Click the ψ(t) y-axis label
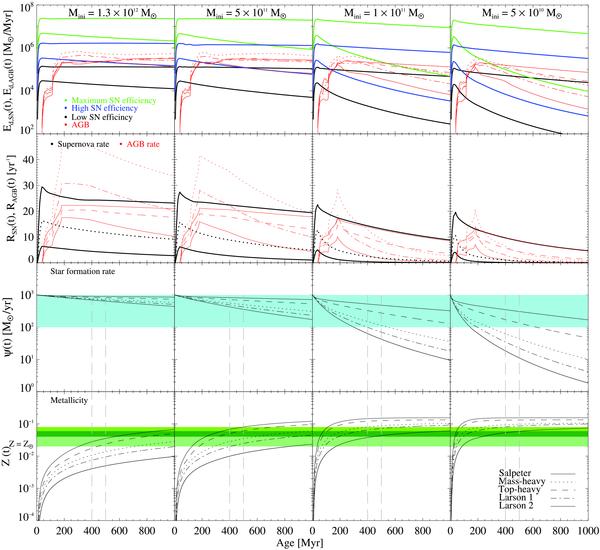Image resolution: width=600 pixels, height=550 pixels. [x=9, y=328]
